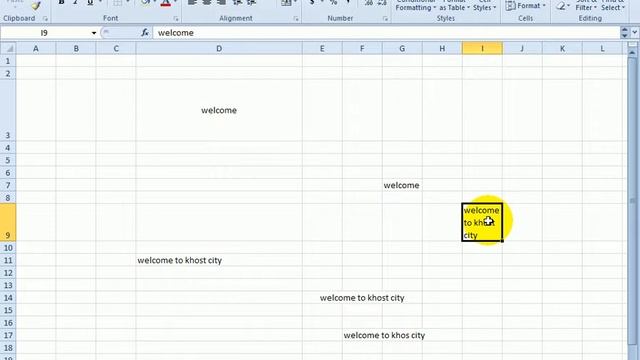
Task: Click the formula bar scroll arrows
Action: point(624,33)
